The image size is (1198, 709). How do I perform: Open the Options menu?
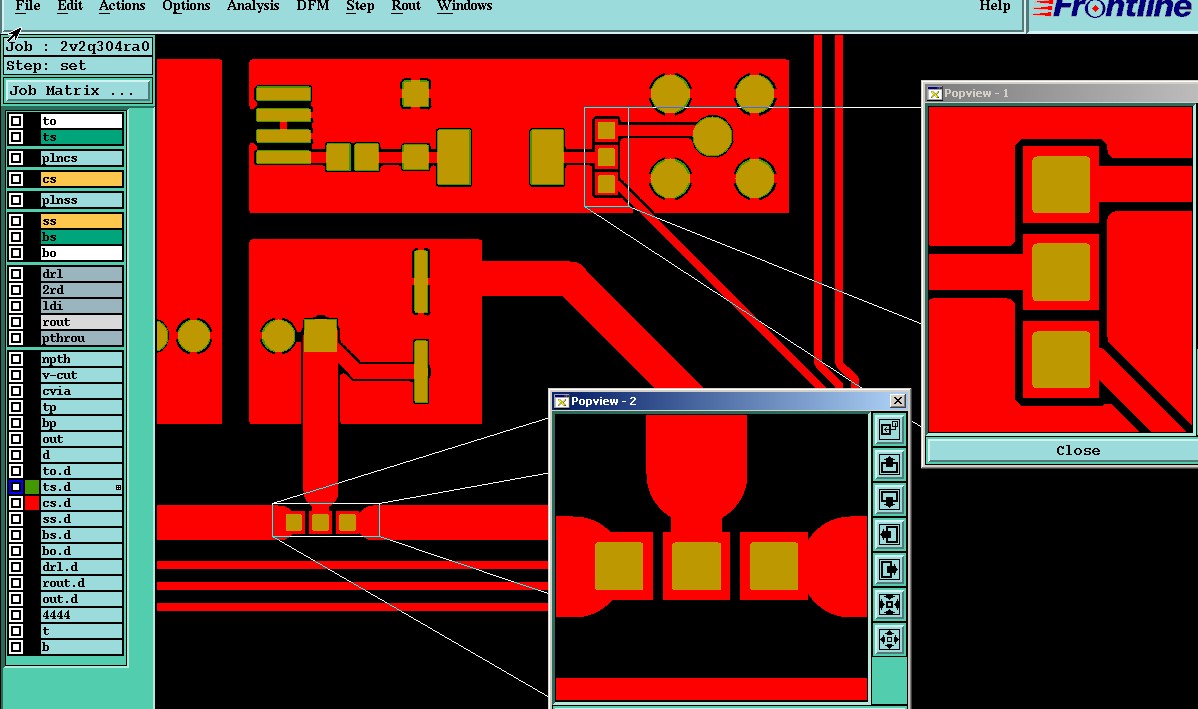(x=186, y=6)
